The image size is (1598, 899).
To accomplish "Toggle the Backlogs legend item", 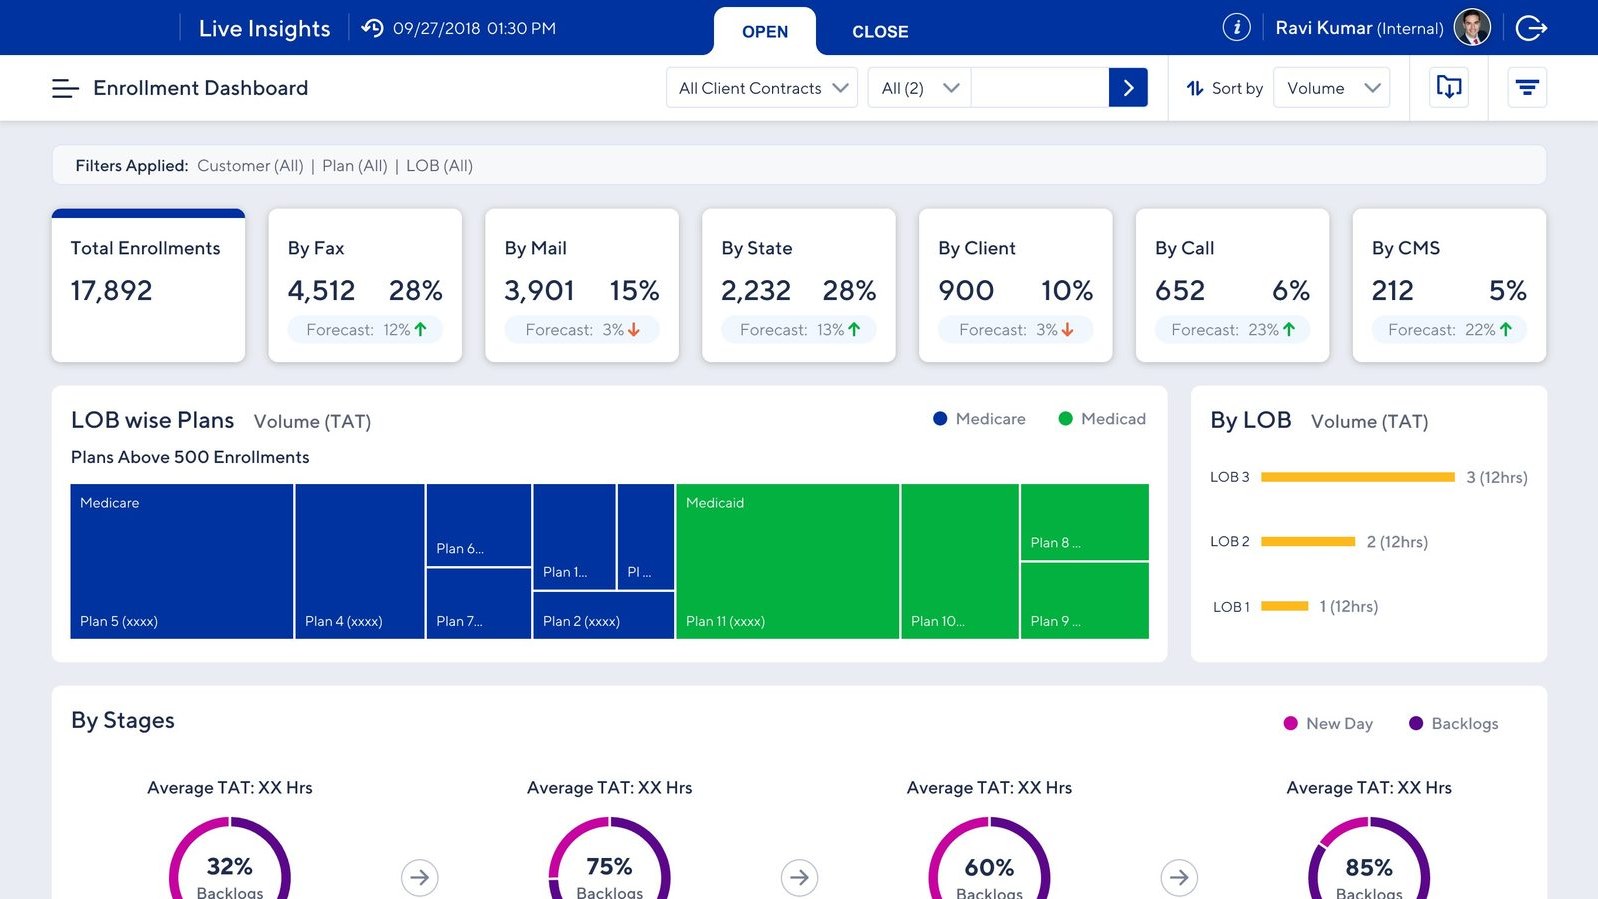I will point(1453,724).
